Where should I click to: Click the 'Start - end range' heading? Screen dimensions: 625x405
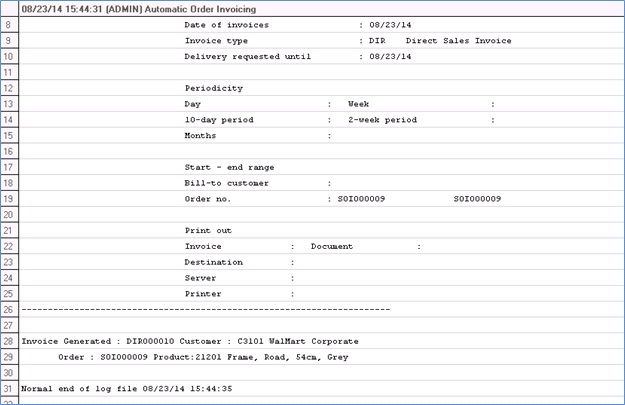(x=229, y=167)
